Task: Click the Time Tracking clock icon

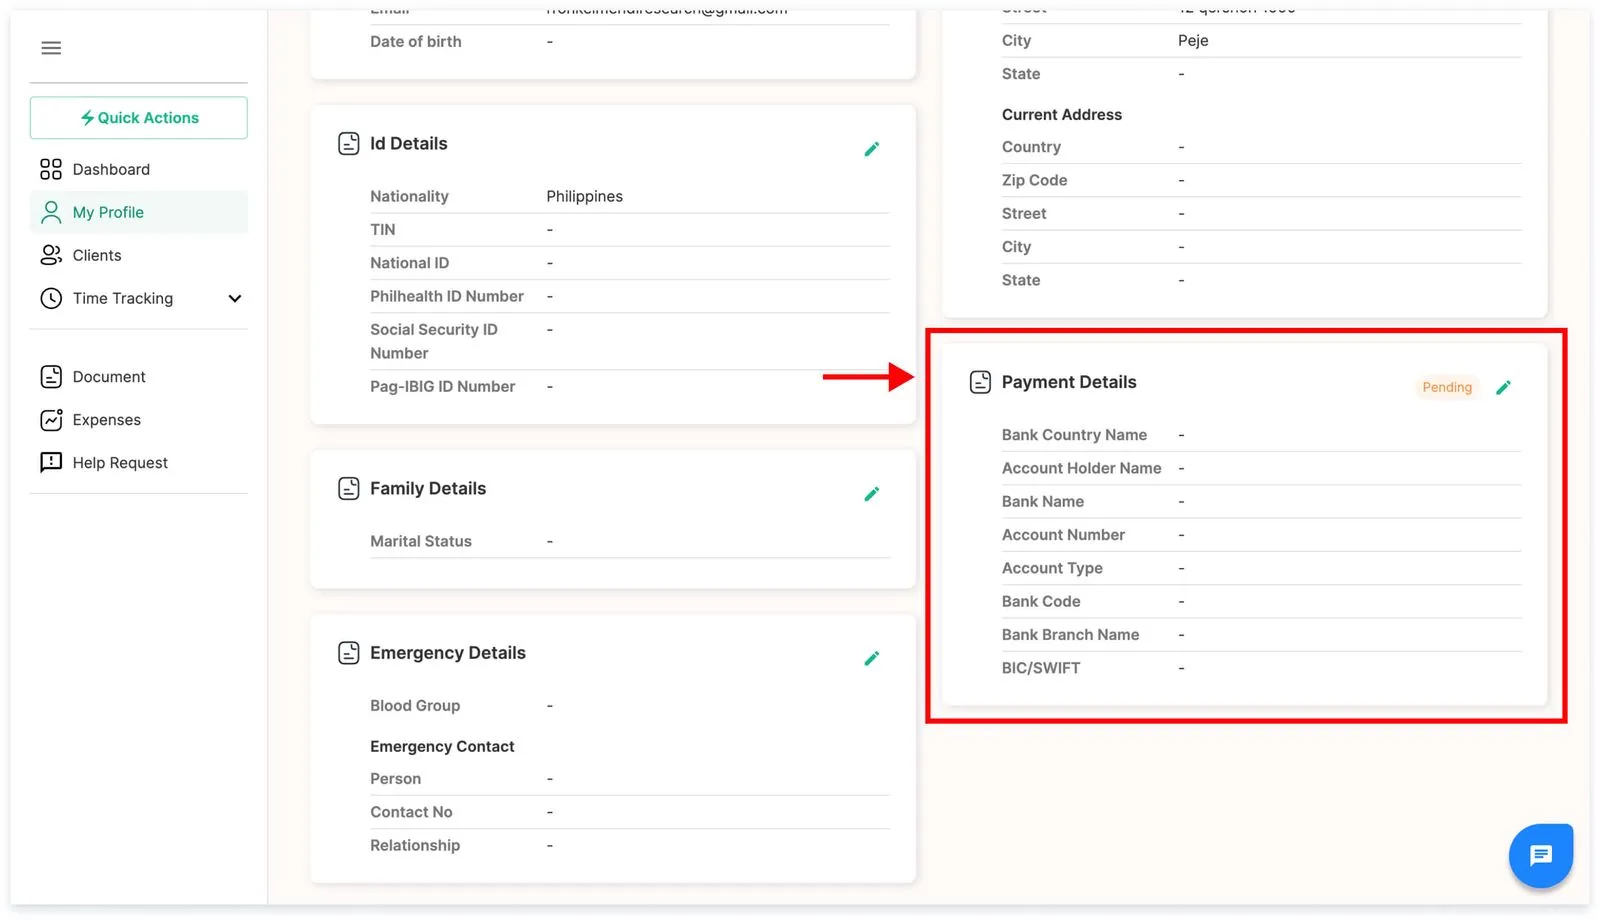Action: point(51,298)
